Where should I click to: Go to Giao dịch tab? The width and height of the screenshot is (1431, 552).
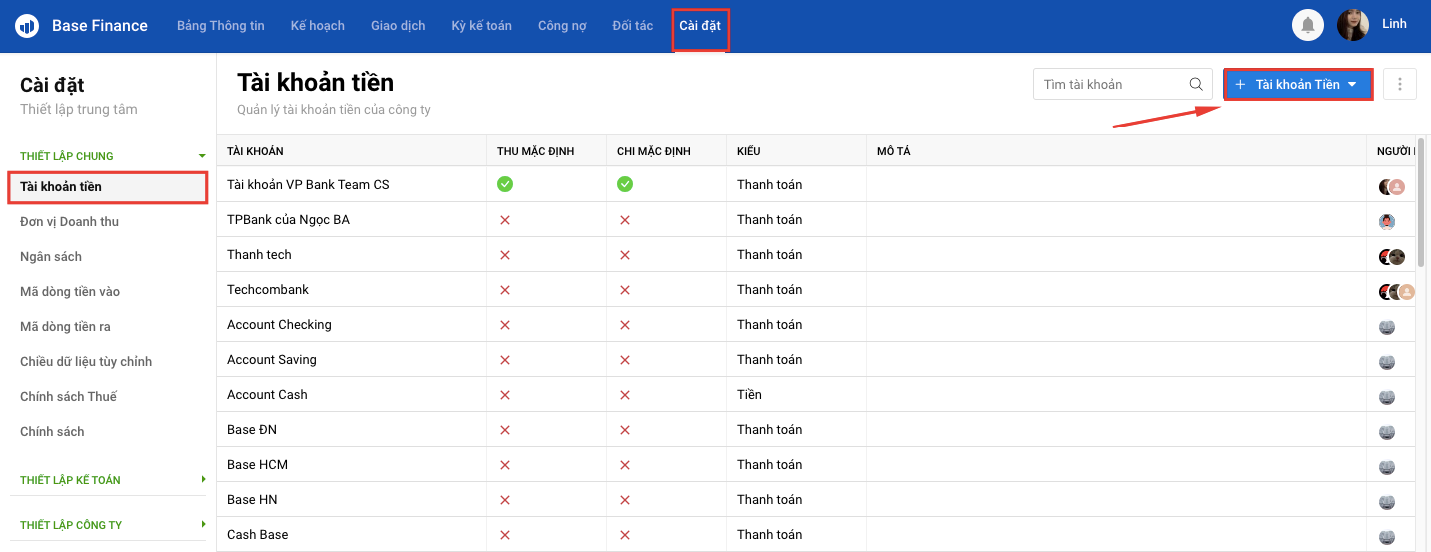point(398,26)
